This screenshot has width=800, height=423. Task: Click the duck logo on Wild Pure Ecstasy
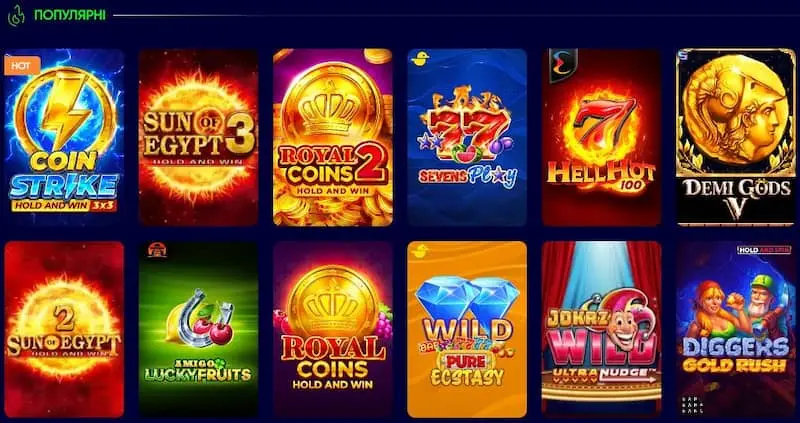click(x=421, y=250)
